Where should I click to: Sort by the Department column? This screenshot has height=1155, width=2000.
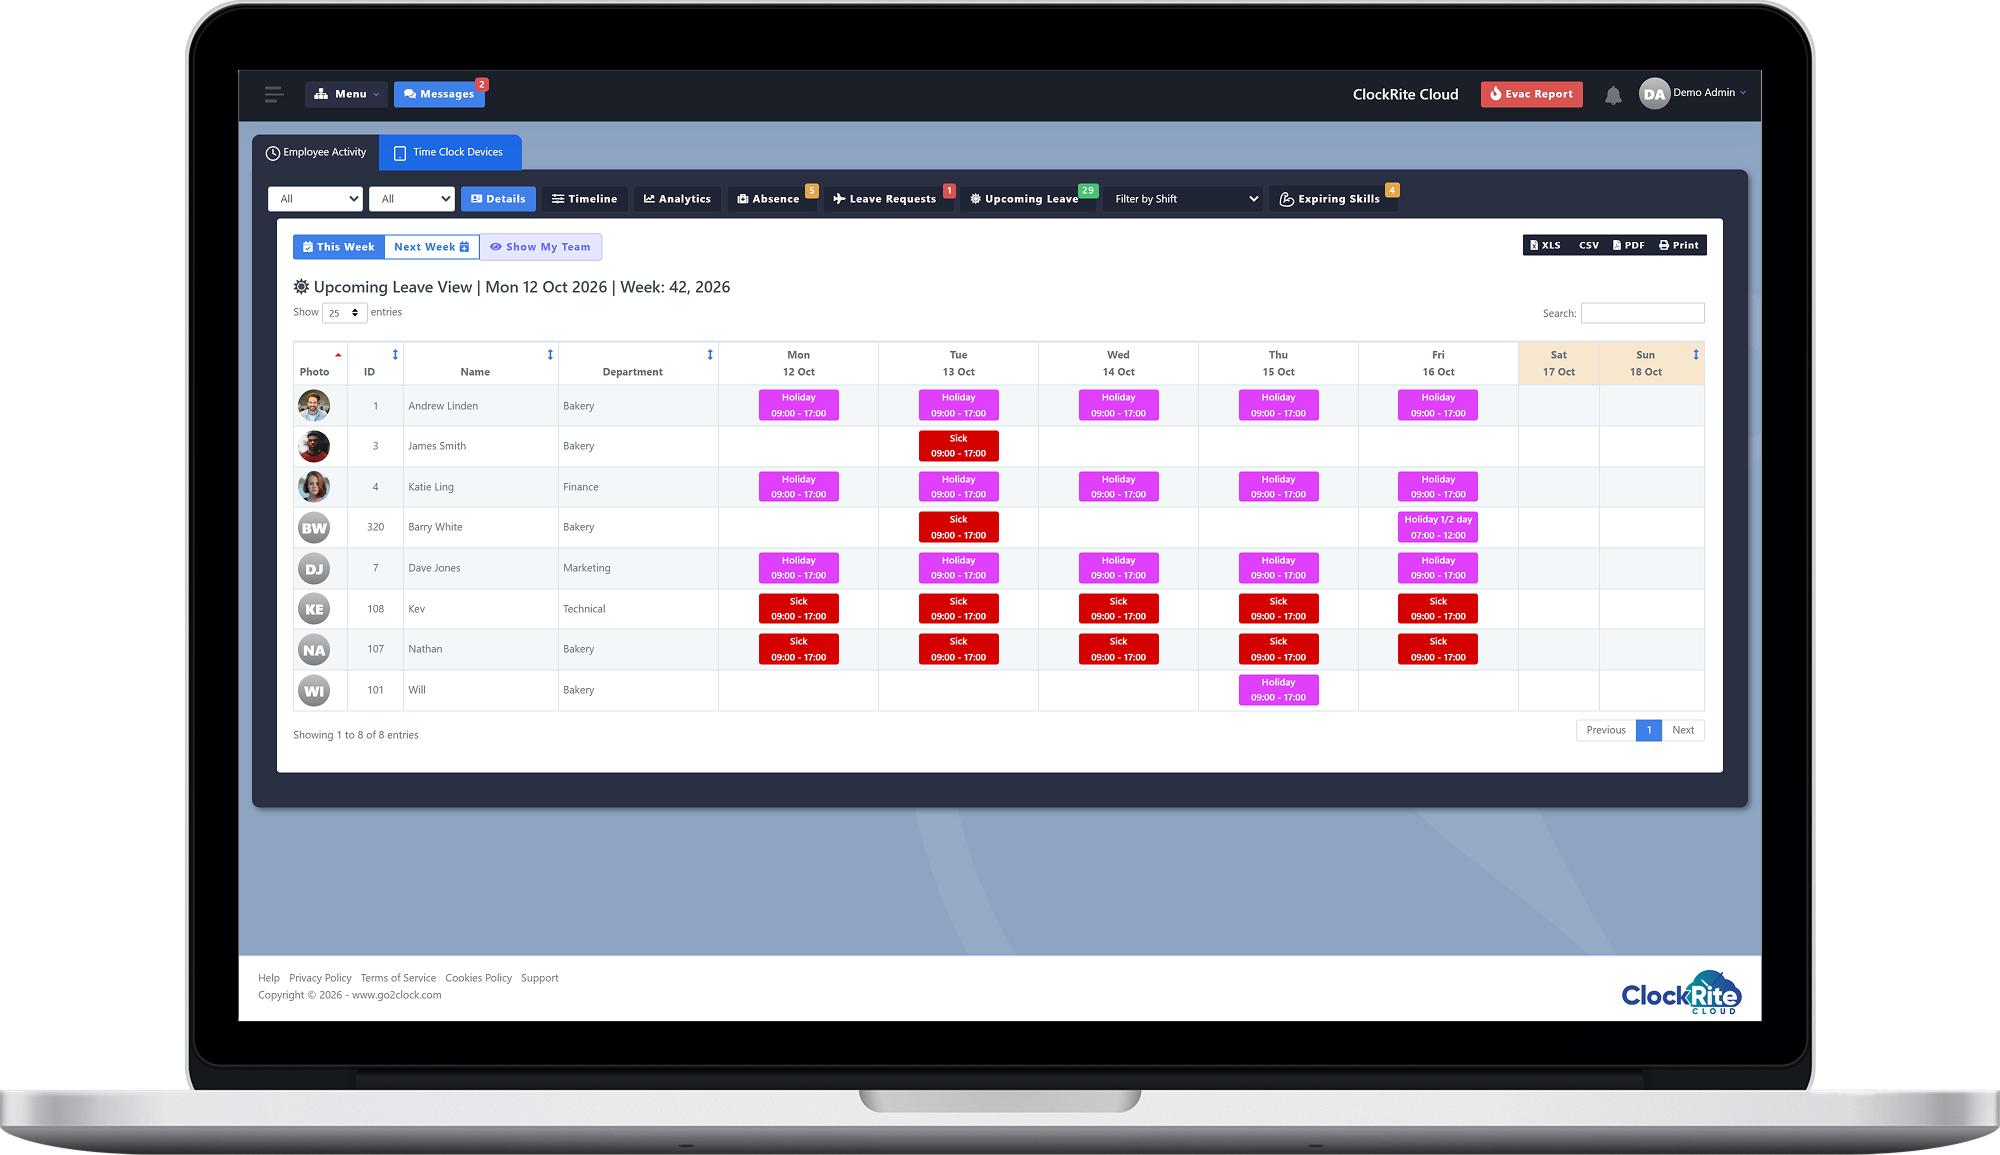[638, 364]
